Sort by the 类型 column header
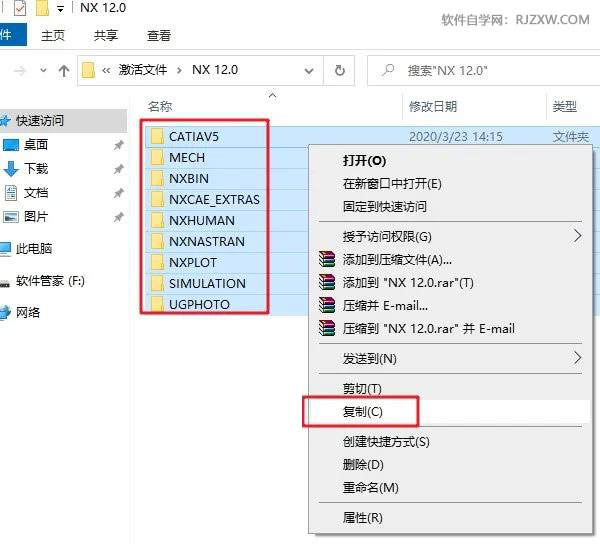This screenshot has height=544, width=600. pyautogui.click(x=564, y=106)
